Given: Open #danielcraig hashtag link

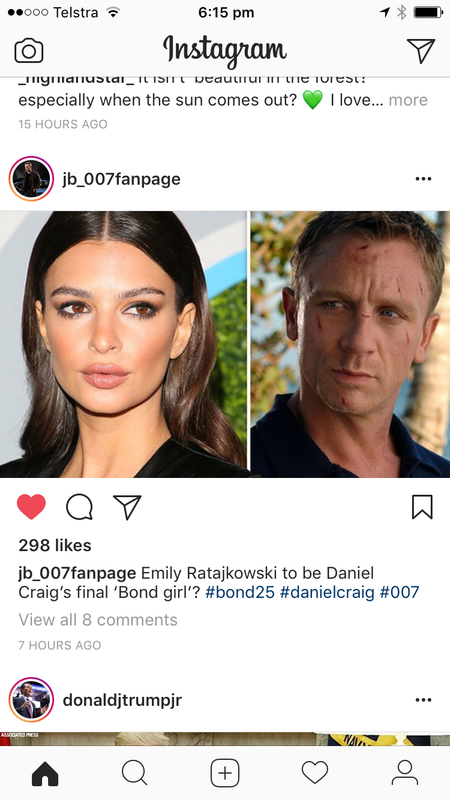Looking at the screenshot, I should [x=327, y=592].
